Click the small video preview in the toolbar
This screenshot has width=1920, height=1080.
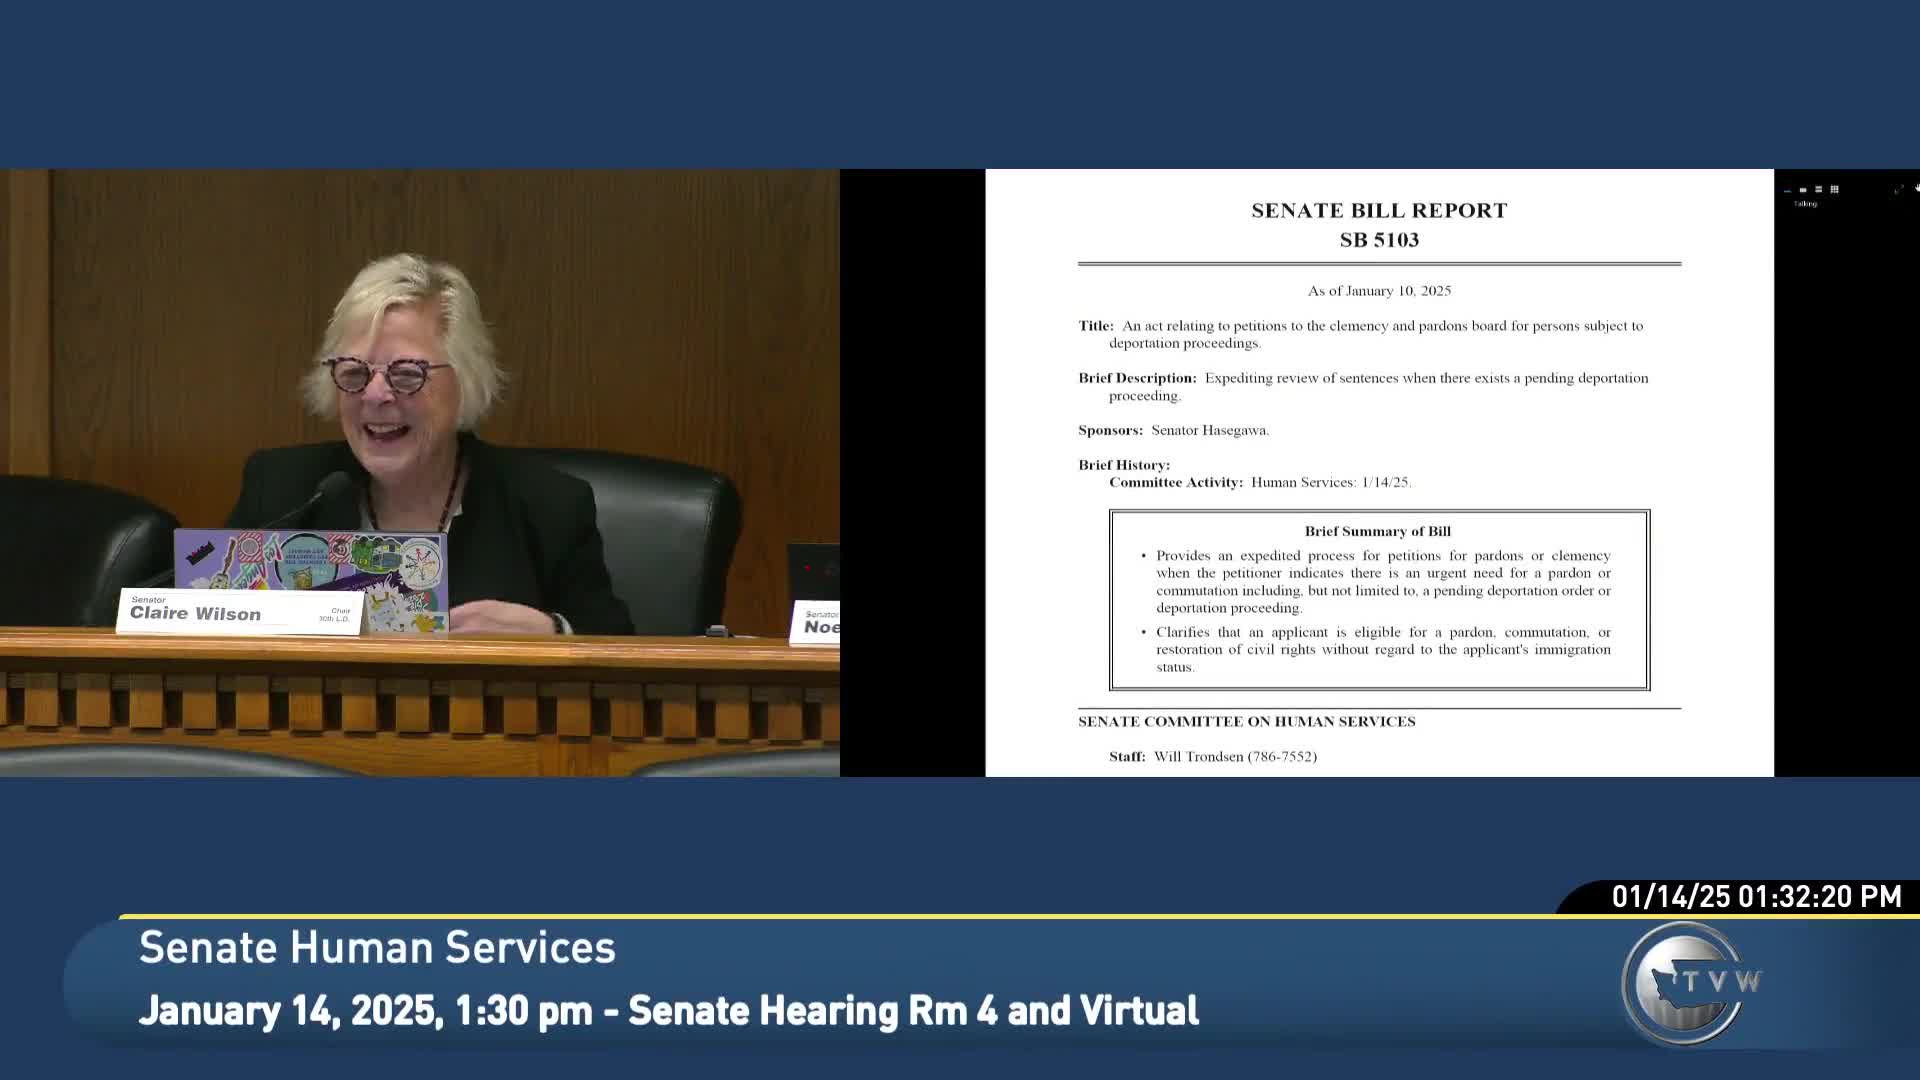(1787, 190)
